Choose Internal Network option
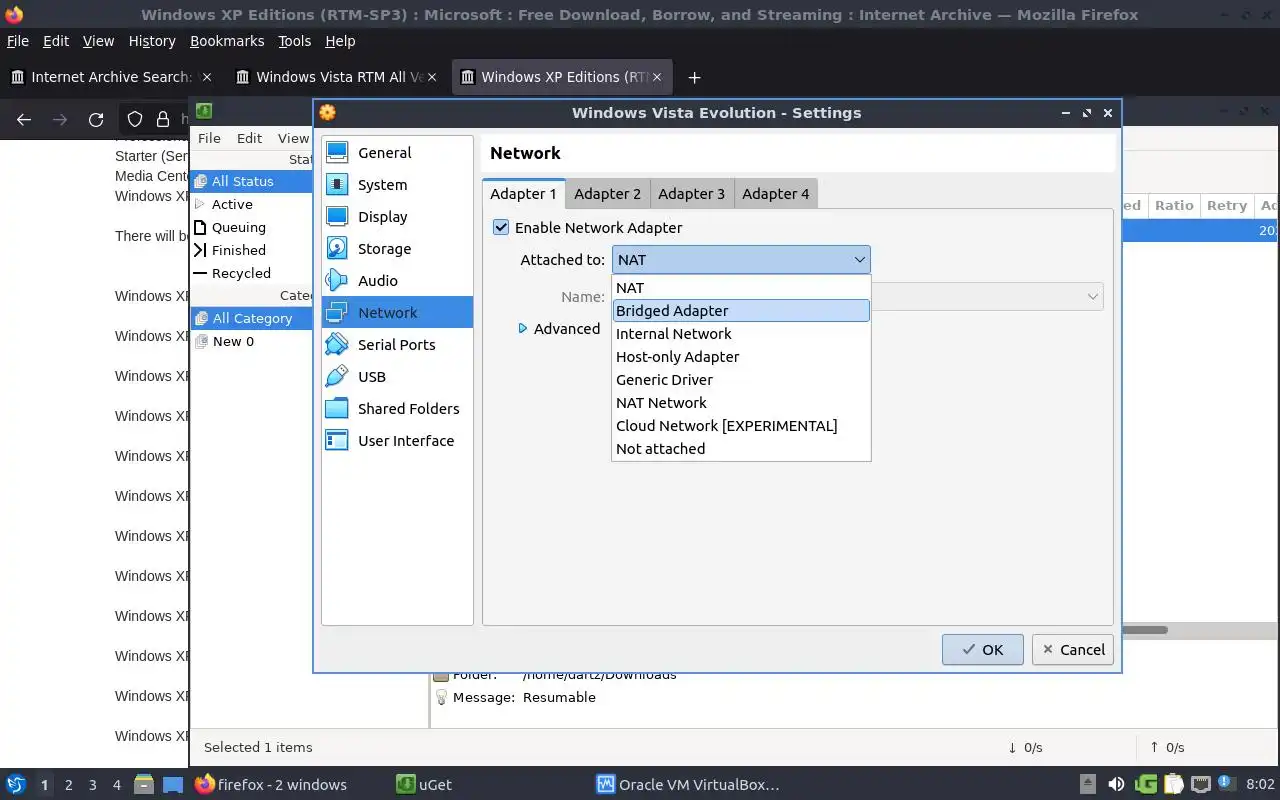Viewport: 1280px width, 800px height. [x=741, y=334]
